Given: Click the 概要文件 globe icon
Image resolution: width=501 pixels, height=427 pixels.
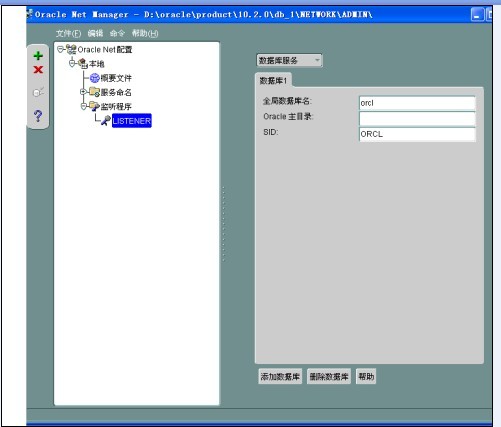Looking at the screenshot, I should 95,78.
